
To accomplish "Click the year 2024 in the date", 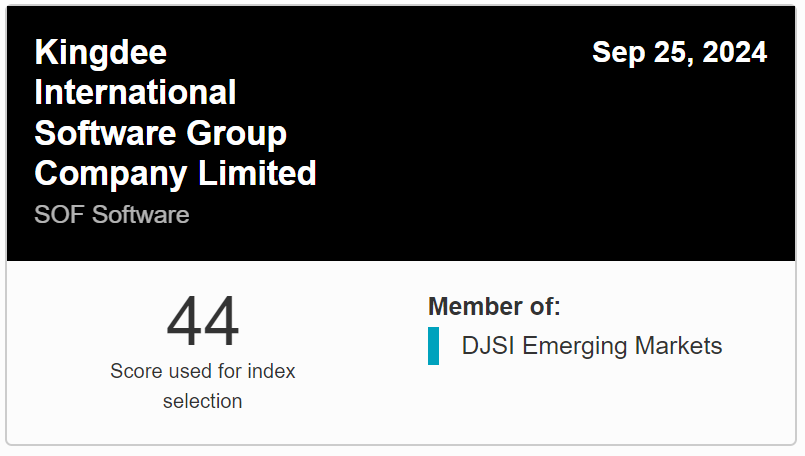I will click(x=734, y=53).
